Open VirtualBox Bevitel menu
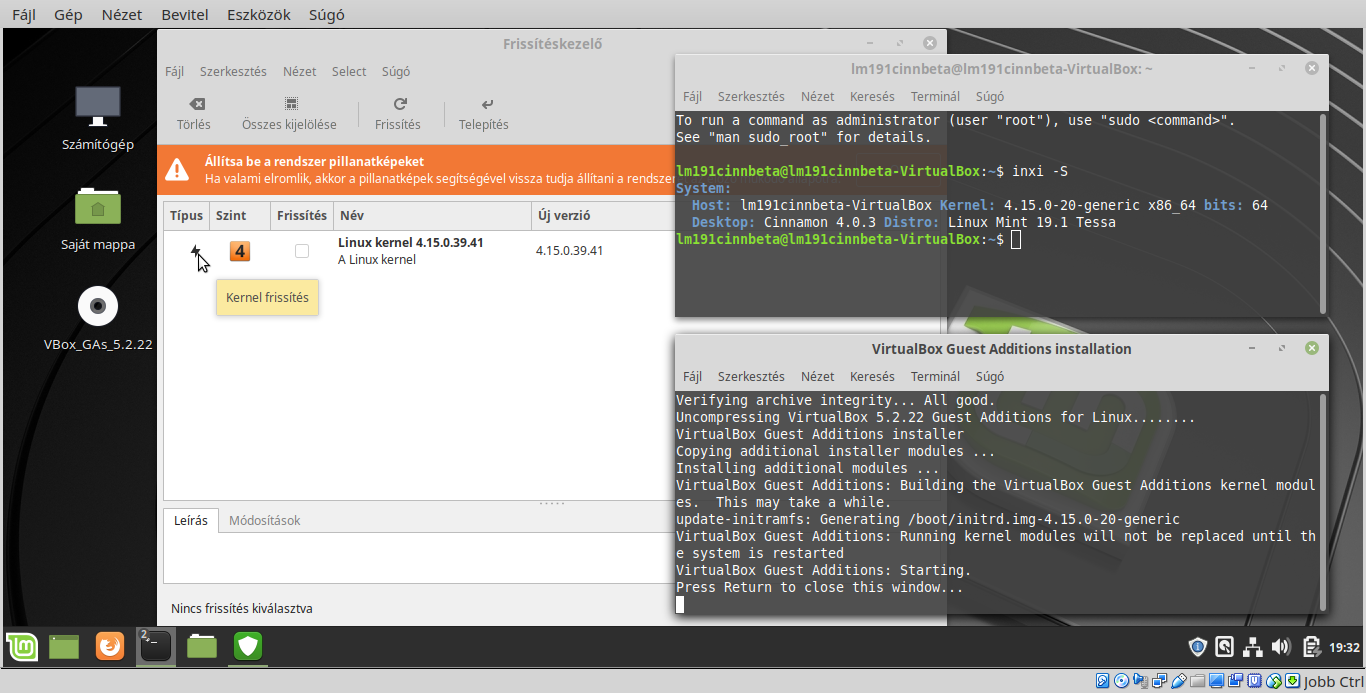This screenshot has height=694, width=1366. coord(184,15)
